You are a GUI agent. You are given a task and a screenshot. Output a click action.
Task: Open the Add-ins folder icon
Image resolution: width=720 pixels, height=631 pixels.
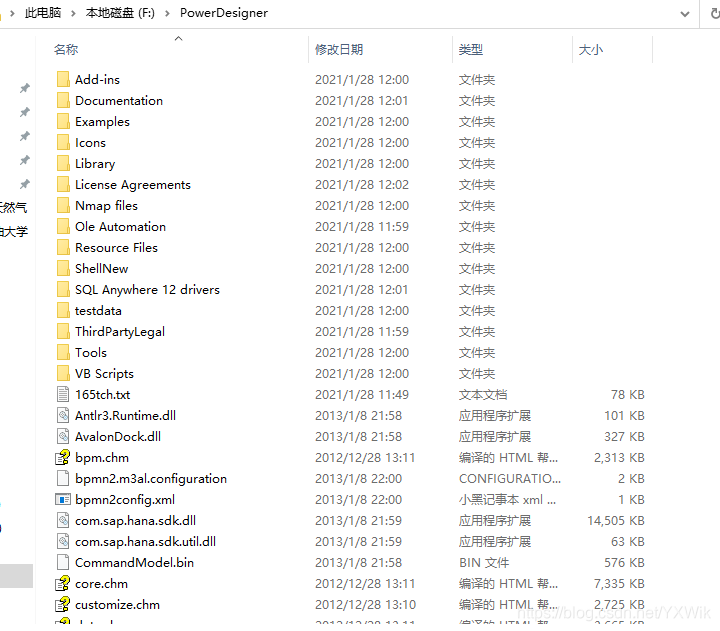[63, 79]
